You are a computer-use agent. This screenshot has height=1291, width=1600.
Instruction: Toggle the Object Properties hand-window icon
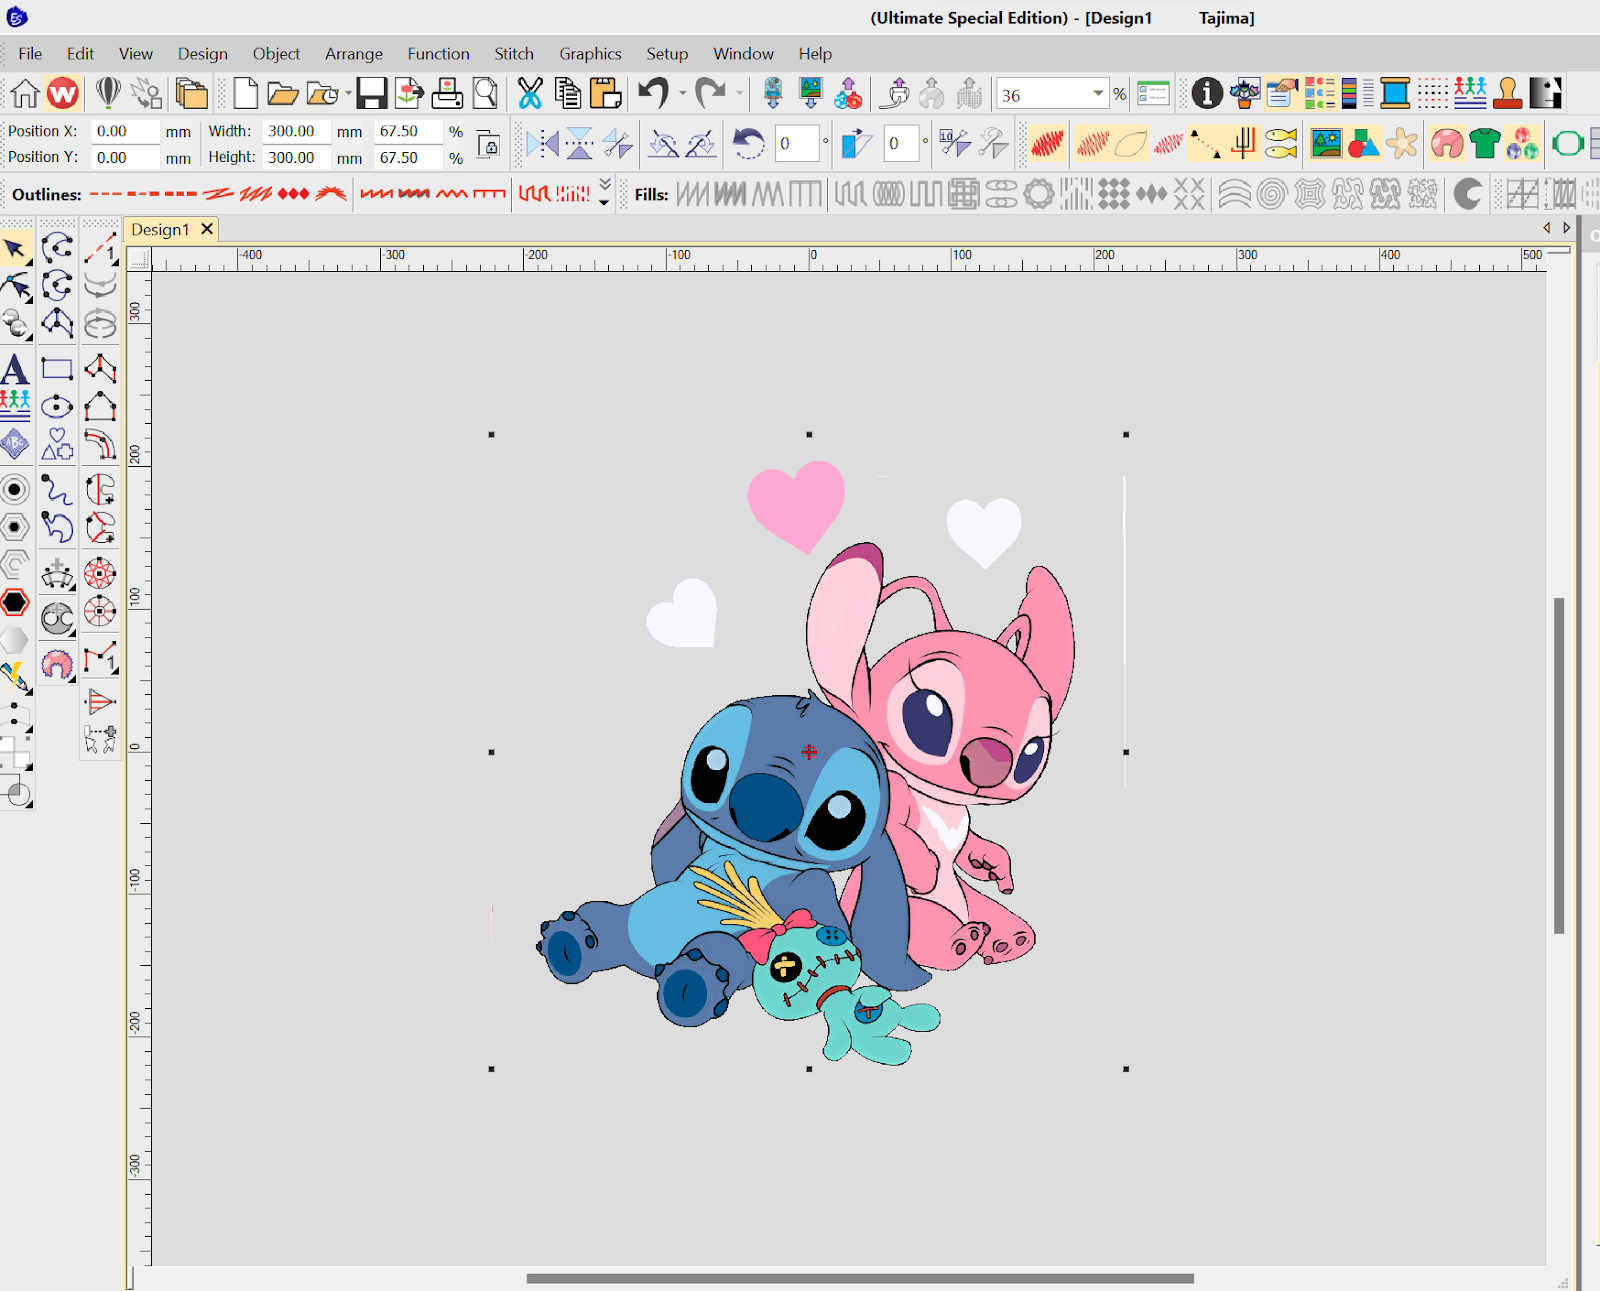pos(1282,93)
